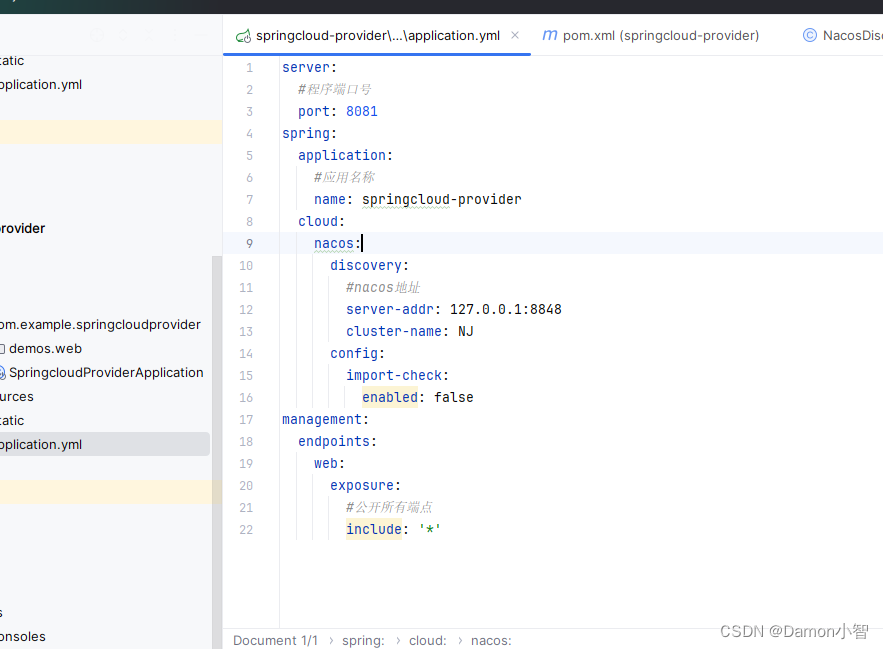Click the 'Document 1/1' breadcrumb
The height and width of the screenshot is (649, 883).
pyautogui.click(x=275, y=641)
